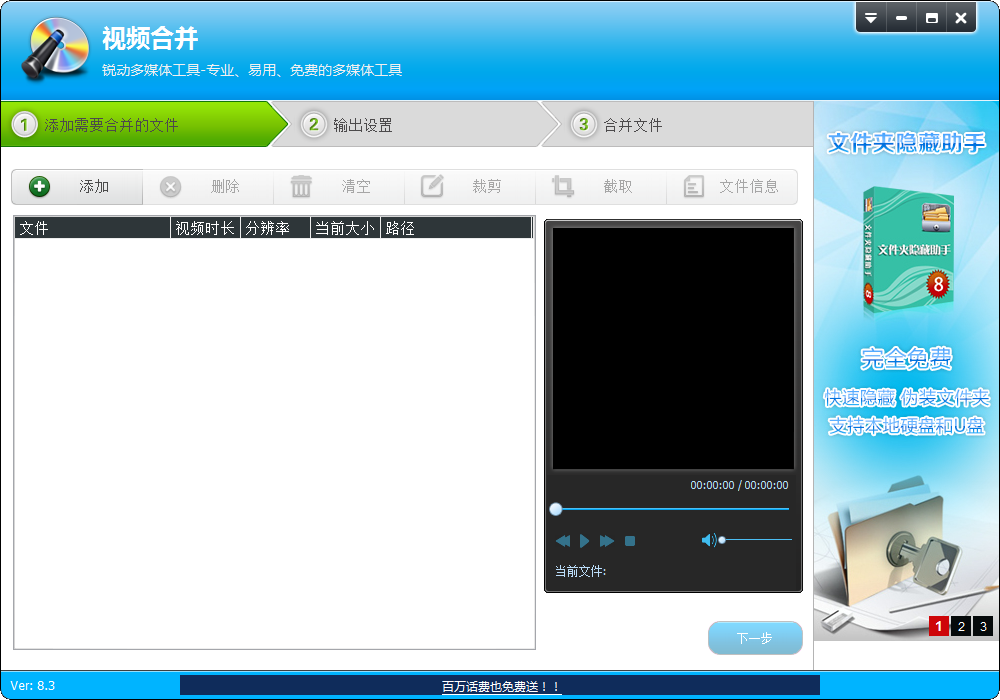This screenshot has height=700, width=1000.
Task: Open the 百万话费也免费送 promo link
Action: (x=501, y=687)
